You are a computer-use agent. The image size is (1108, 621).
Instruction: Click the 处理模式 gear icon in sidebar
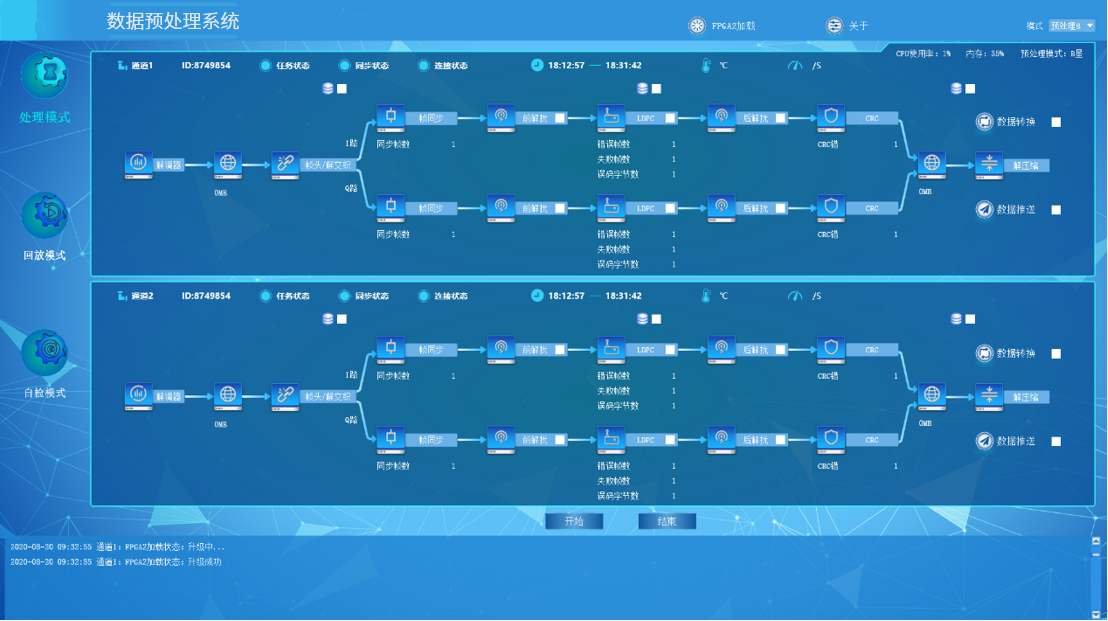45,74
